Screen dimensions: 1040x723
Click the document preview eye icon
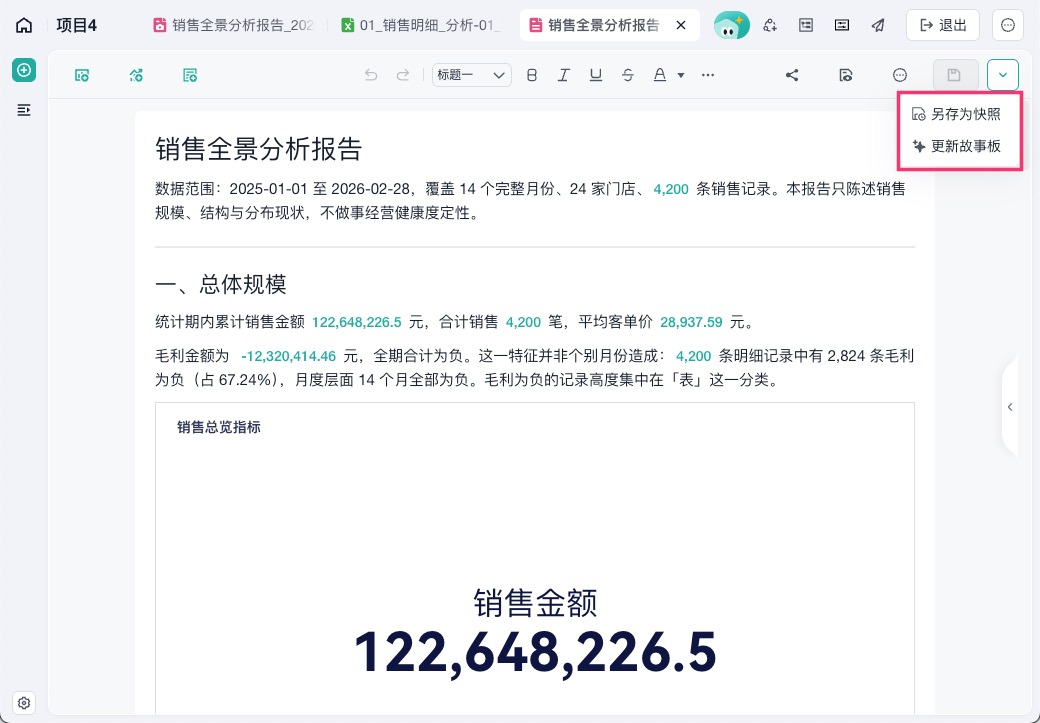(x=846, y=76)
